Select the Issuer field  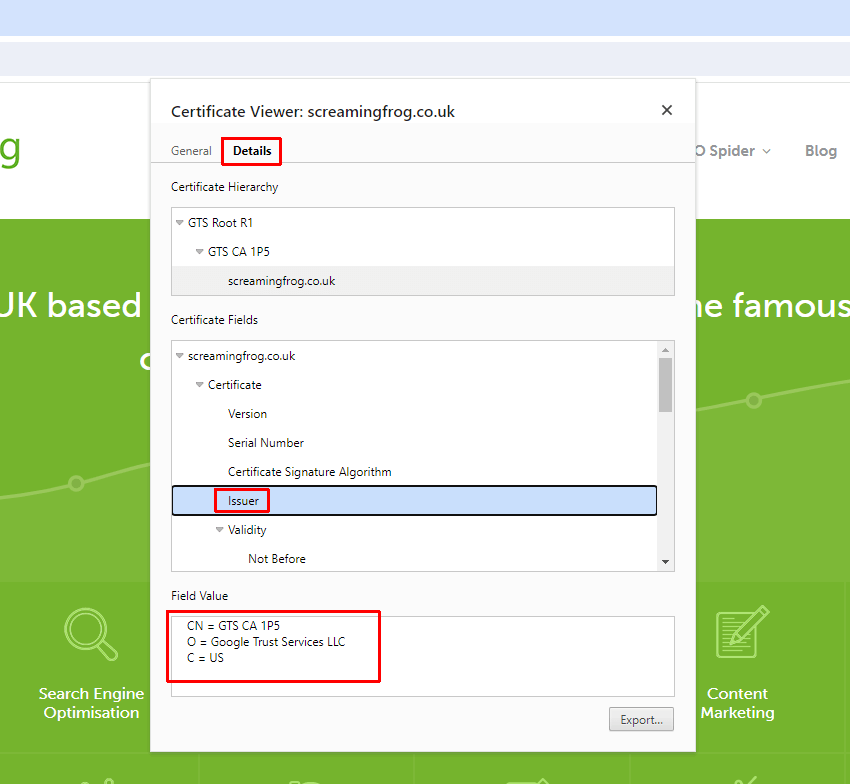pyautogui.click(x=414, y=500)
